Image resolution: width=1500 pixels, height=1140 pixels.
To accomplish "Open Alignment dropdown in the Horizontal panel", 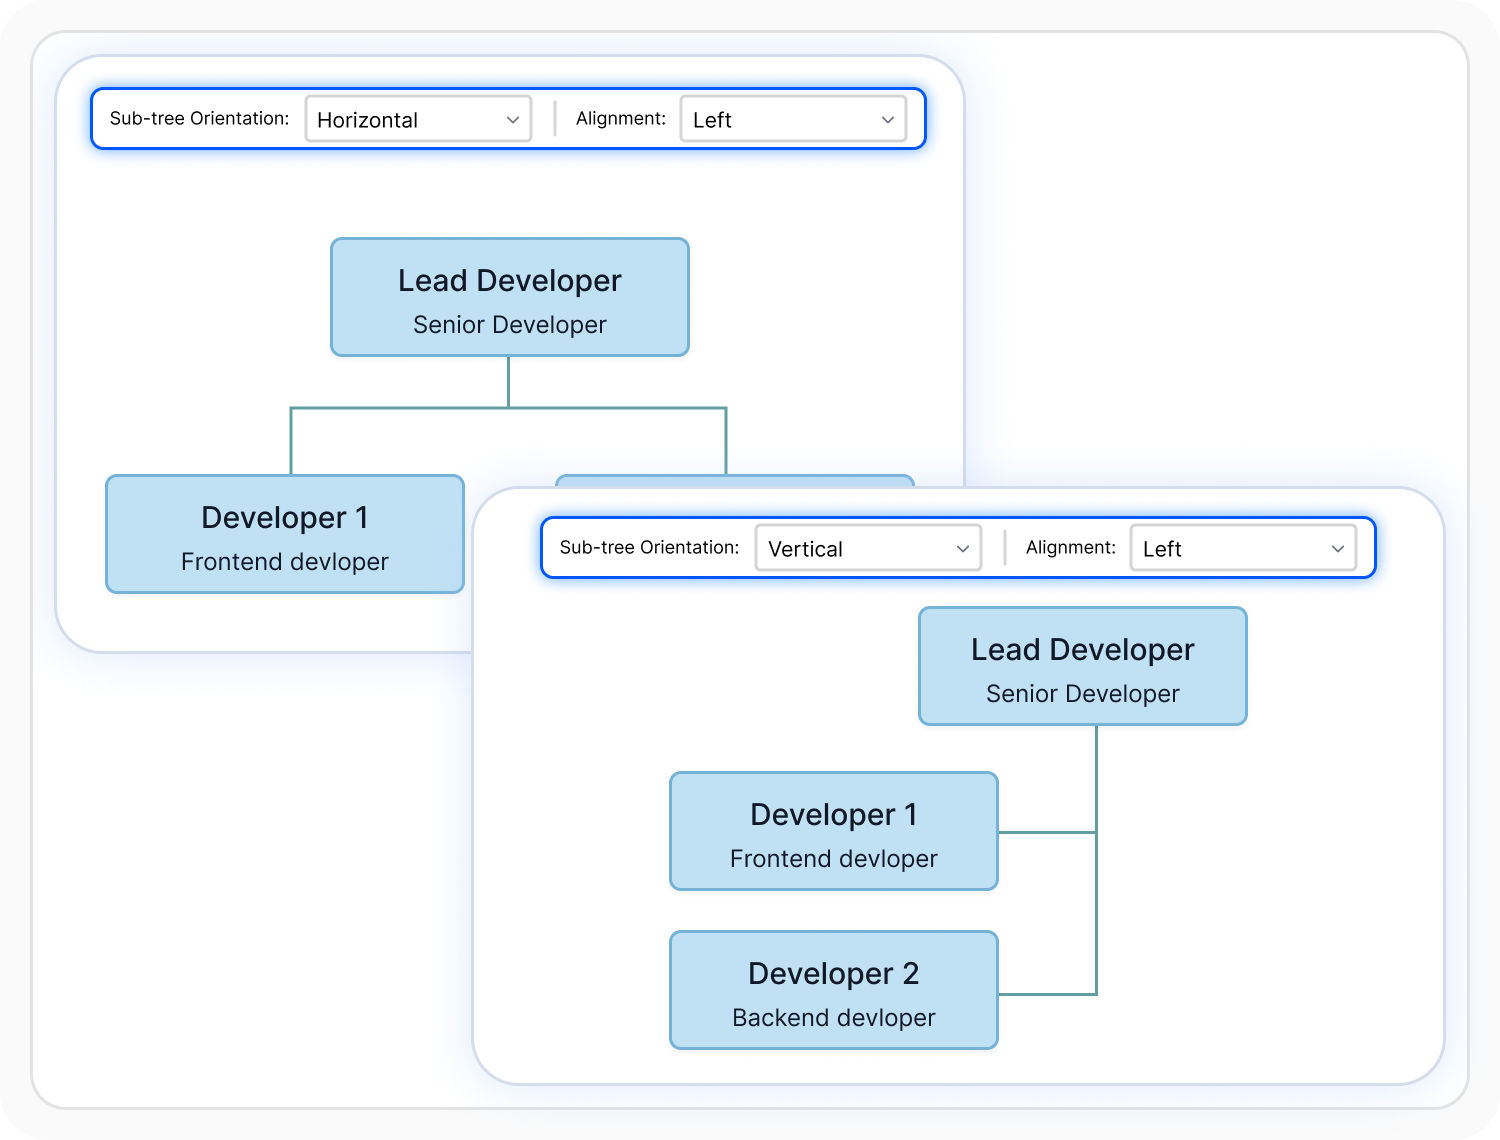I will [x=793, y=119].
